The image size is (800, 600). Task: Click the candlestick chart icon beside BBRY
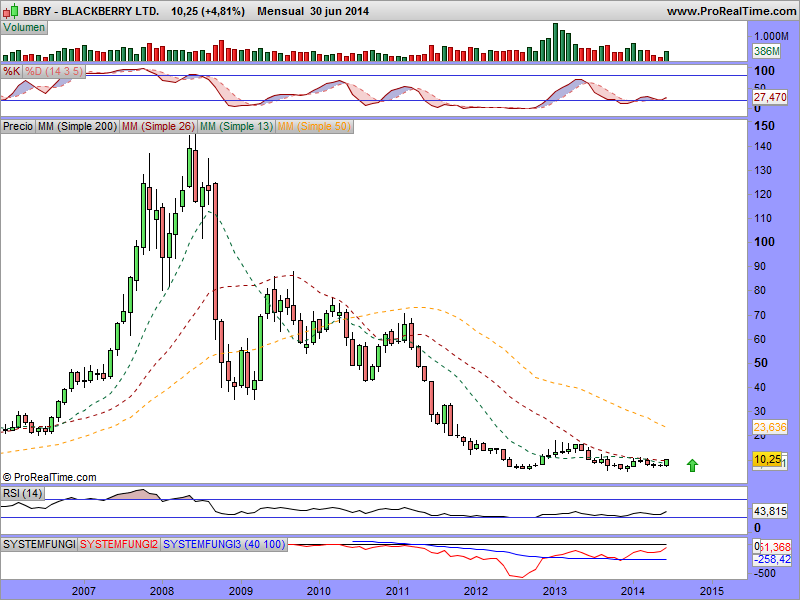pos(10,10)
